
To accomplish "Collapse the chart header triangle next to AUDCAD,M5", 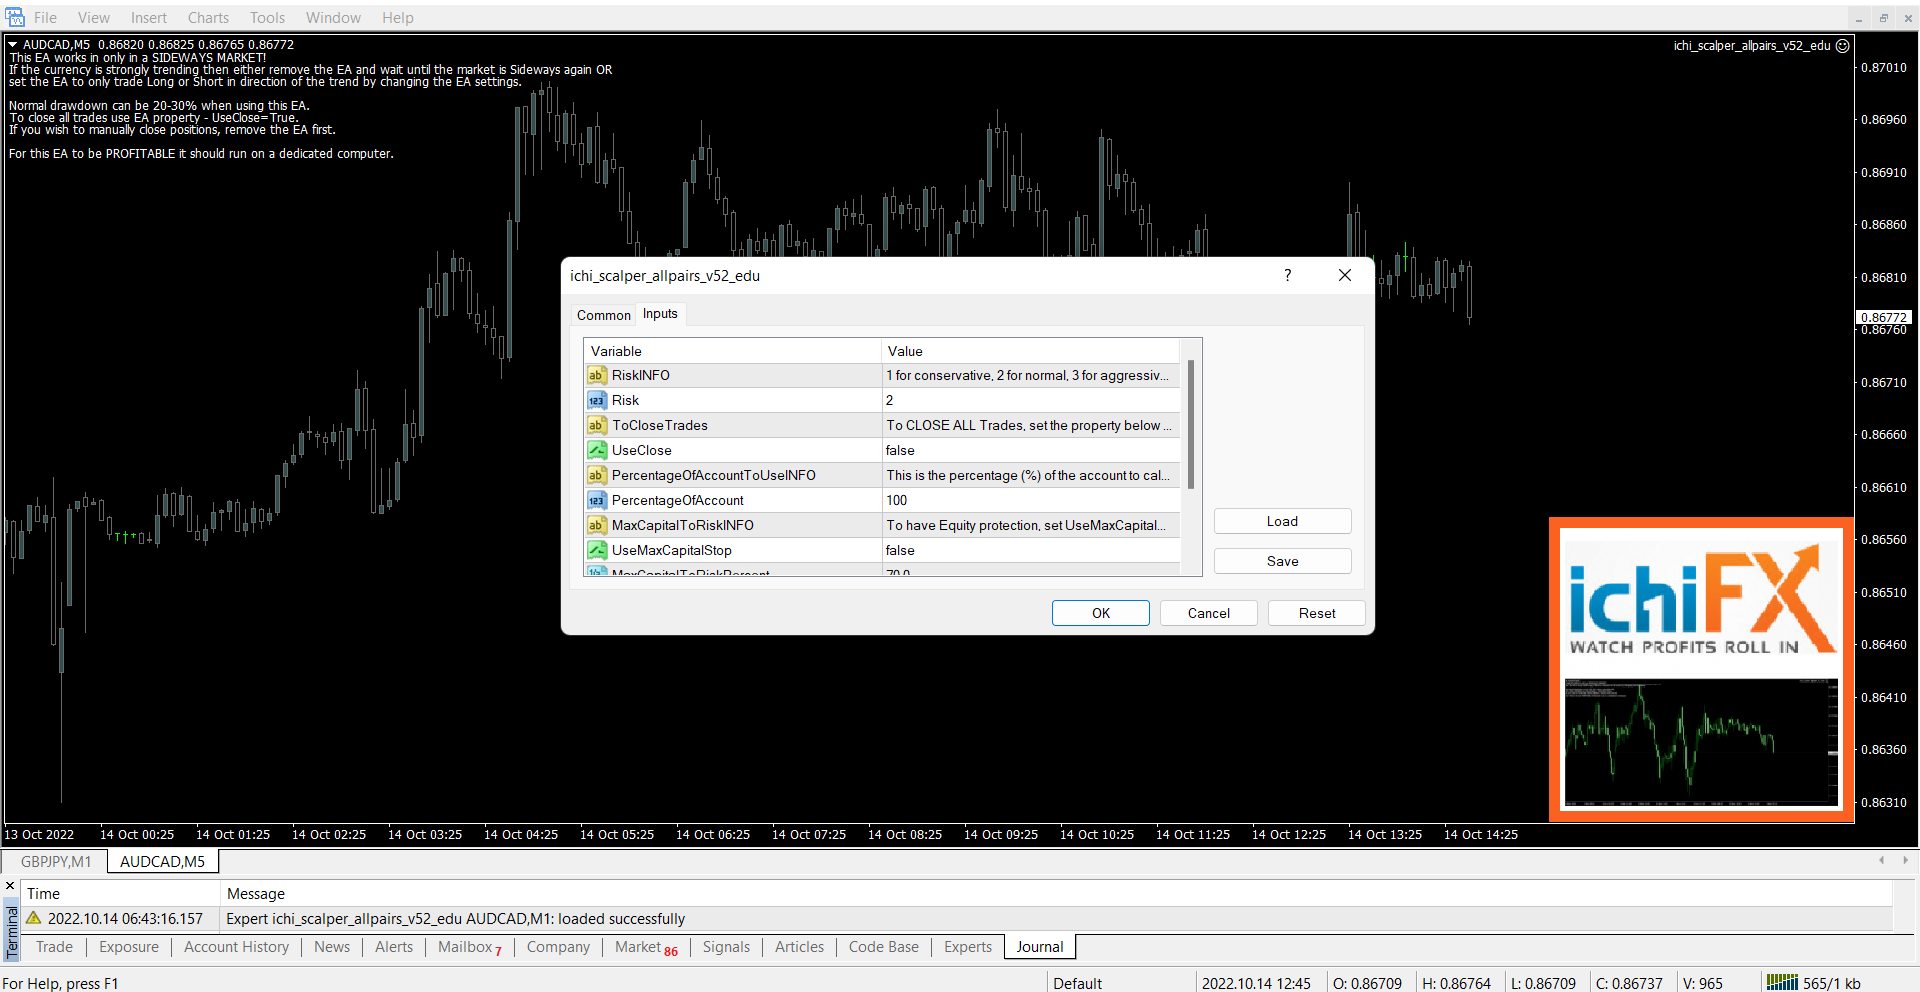I will coord(13,45).
